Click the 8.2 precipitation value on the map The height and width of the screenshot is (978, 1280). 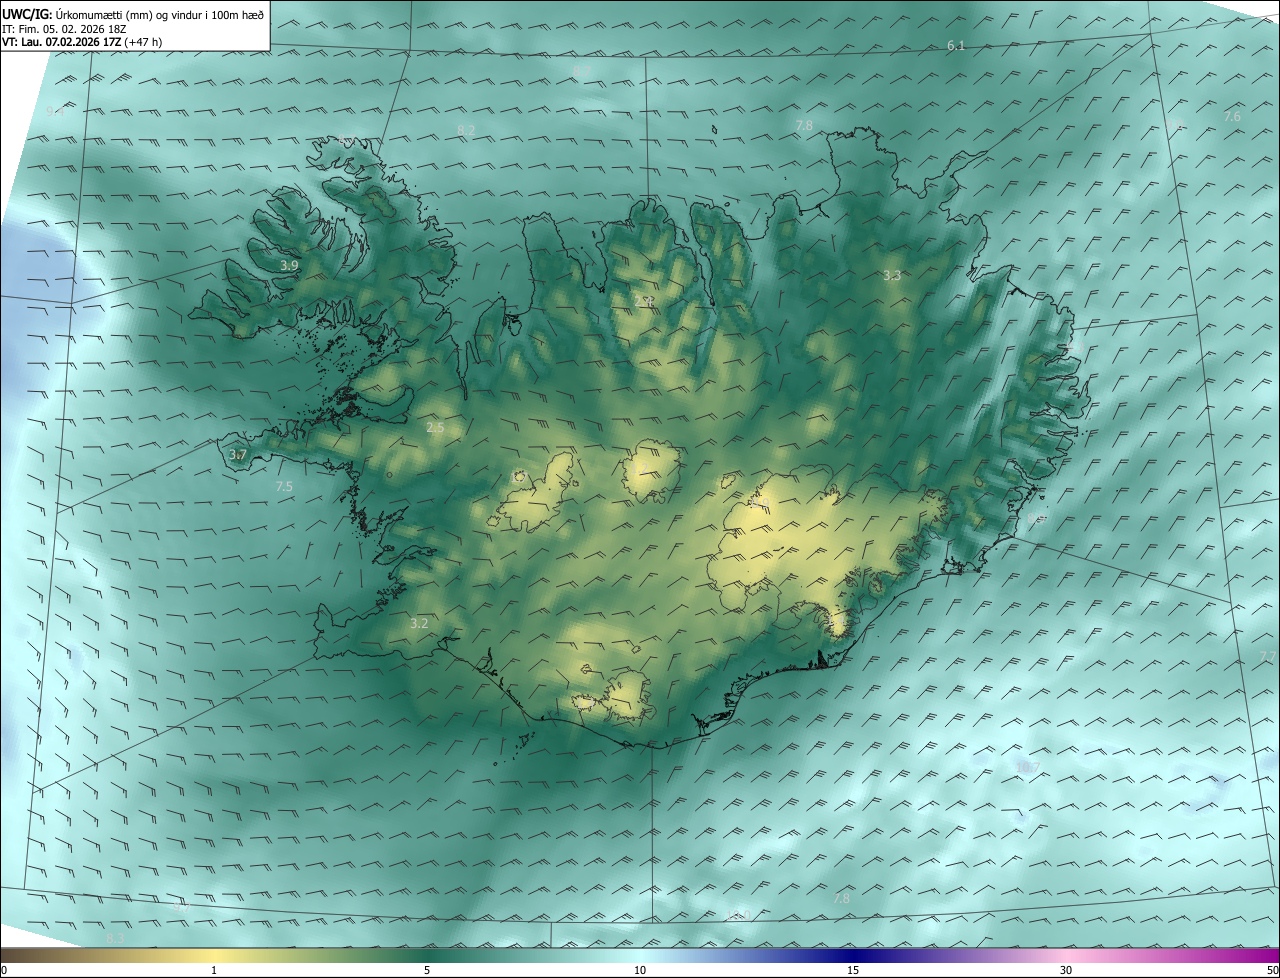466,131
